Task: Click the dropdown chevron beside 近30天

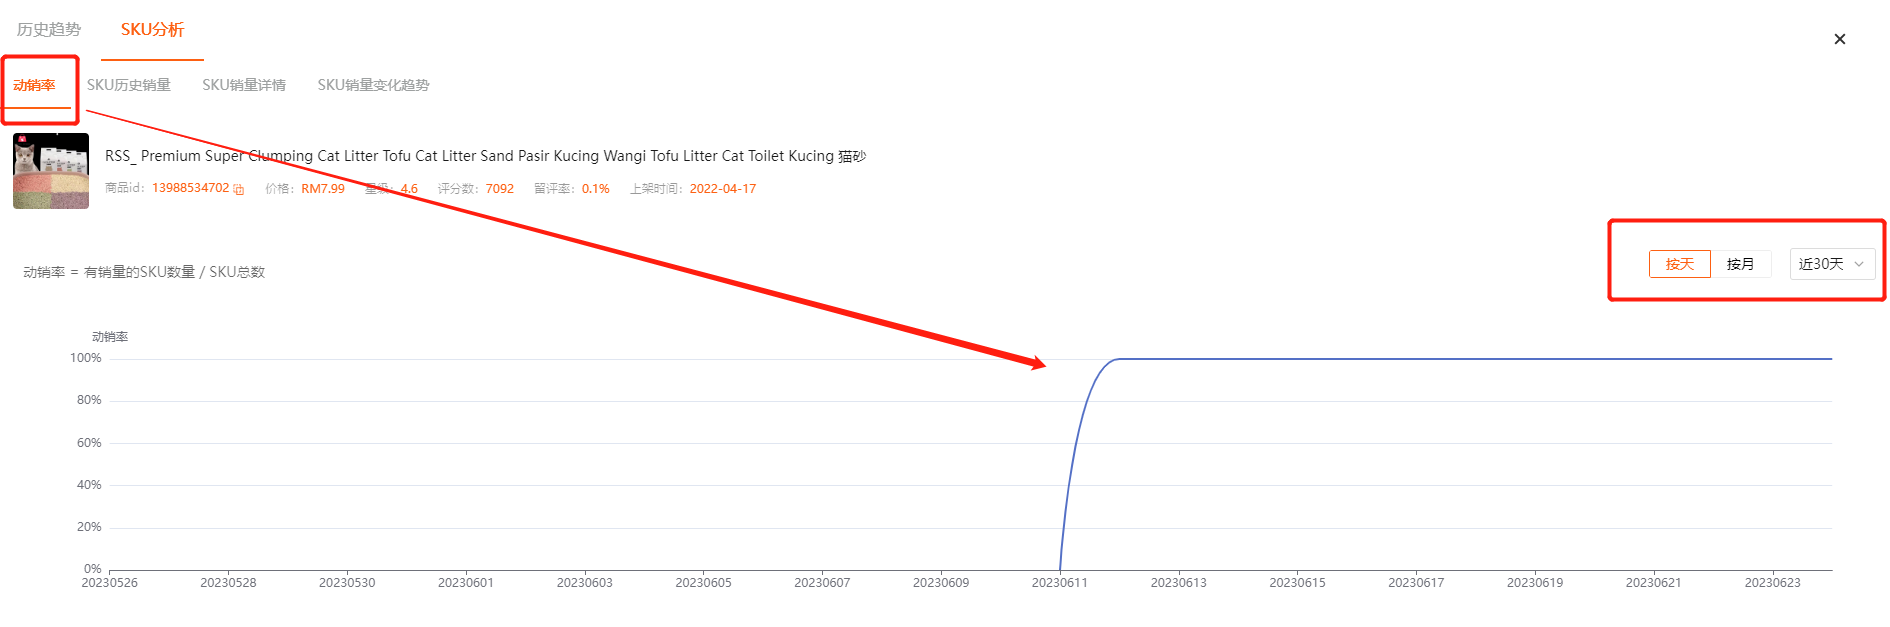Action: click(x=1859, y=264)
